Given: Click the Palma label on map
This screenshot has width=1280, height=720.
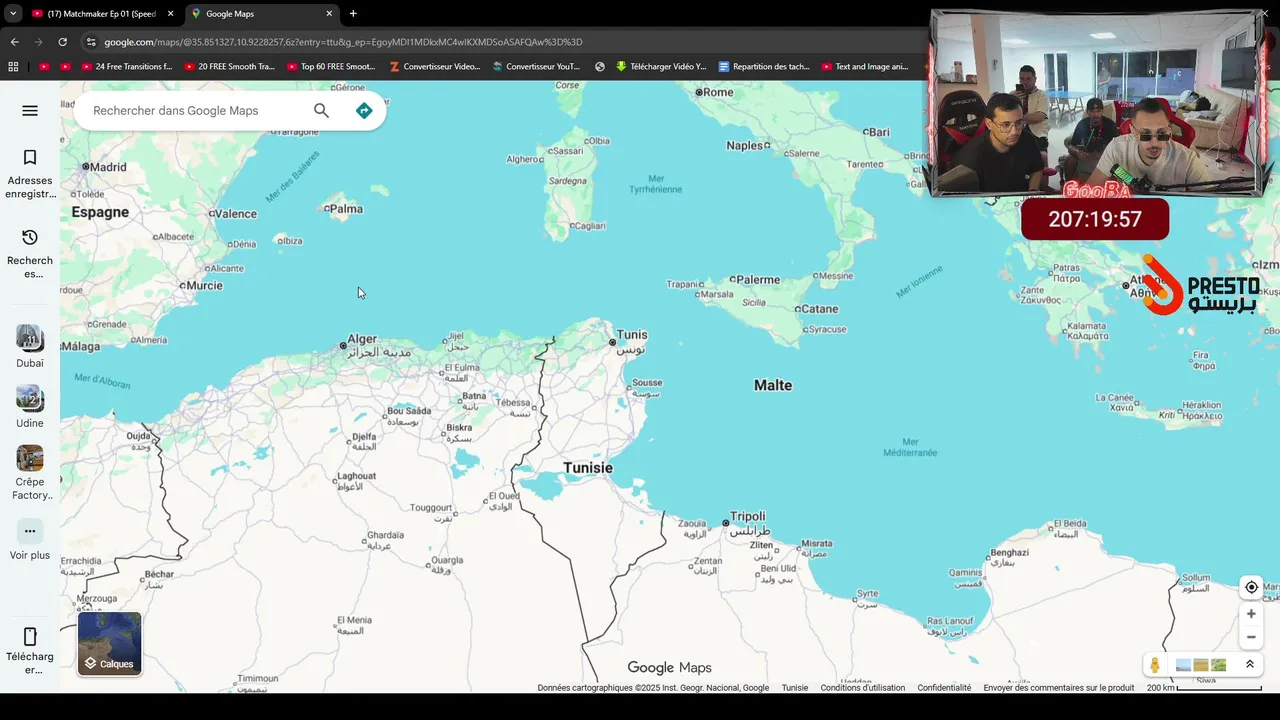Looking at the screenshot, I should point(346,209).
